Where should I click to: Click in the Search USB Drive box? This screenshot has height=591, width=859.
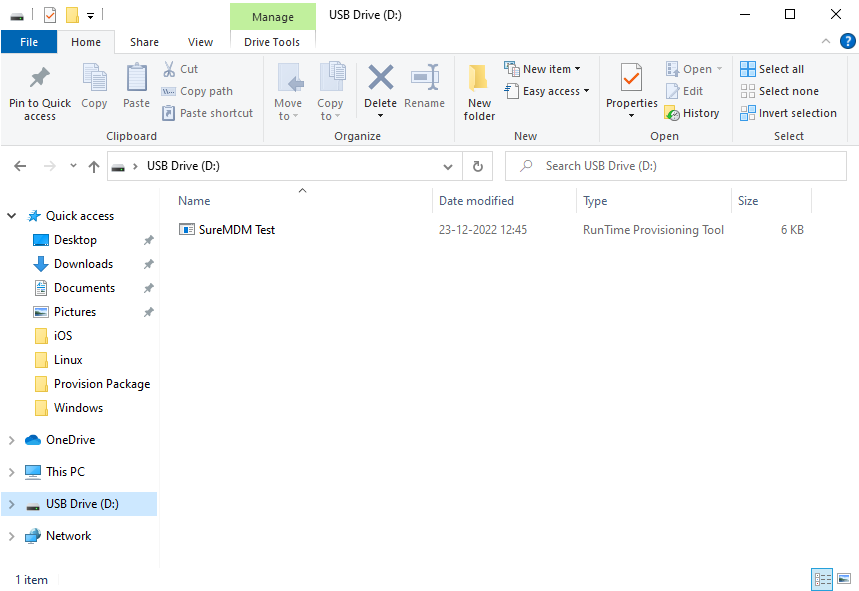pos(675,166)
